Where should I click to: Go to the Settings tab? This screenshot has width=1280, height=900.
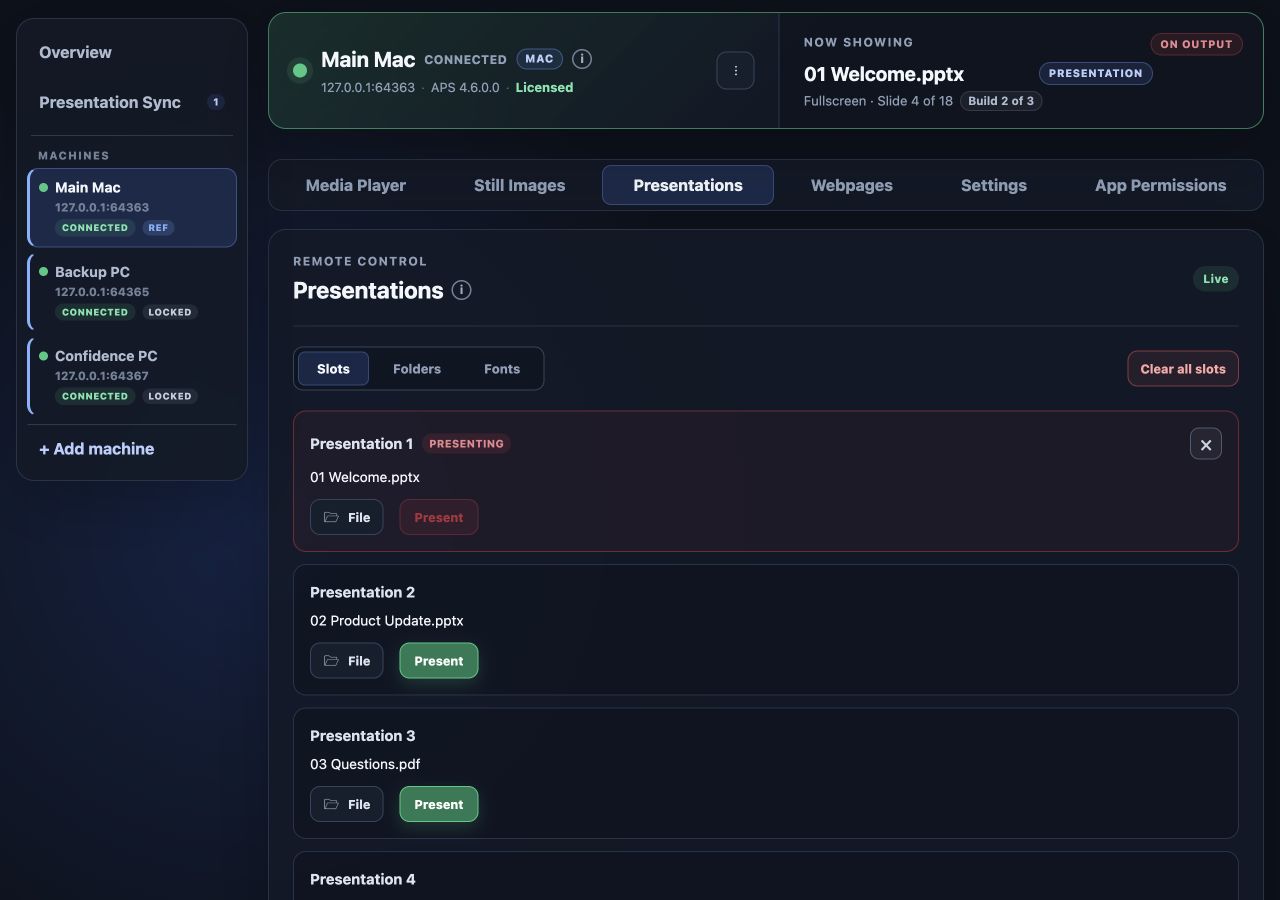pyautogui.click(x=994, y=185)
